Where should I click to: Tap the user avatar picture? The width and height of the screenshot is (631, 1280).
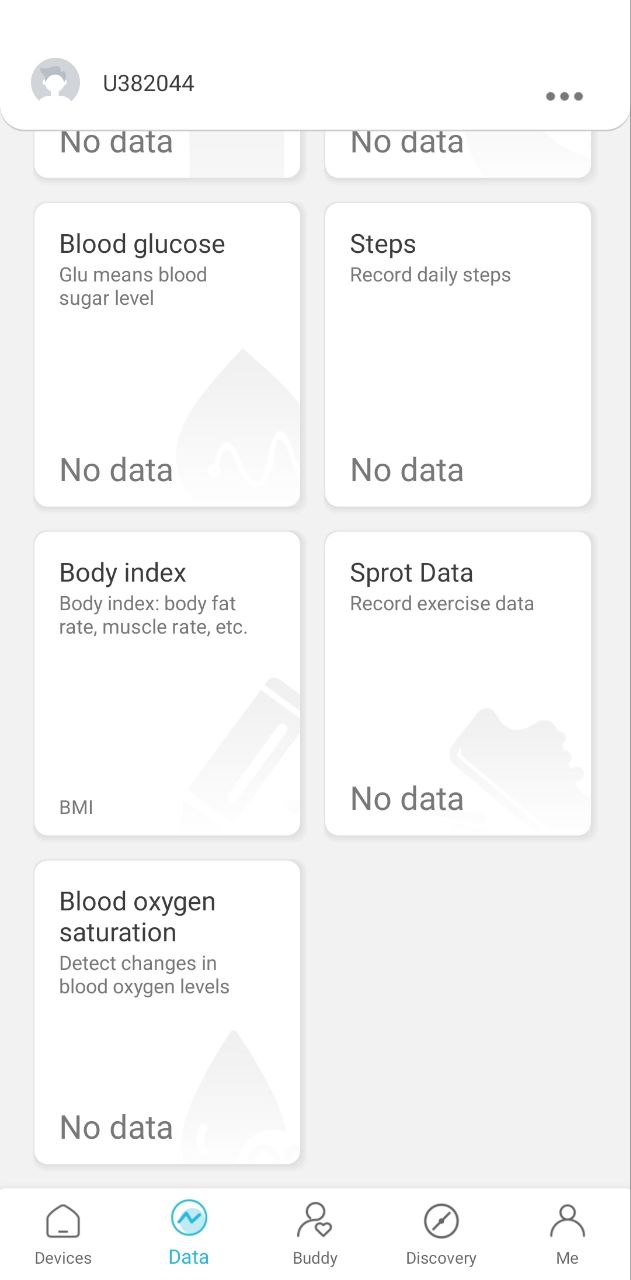[x=55, y=83]
